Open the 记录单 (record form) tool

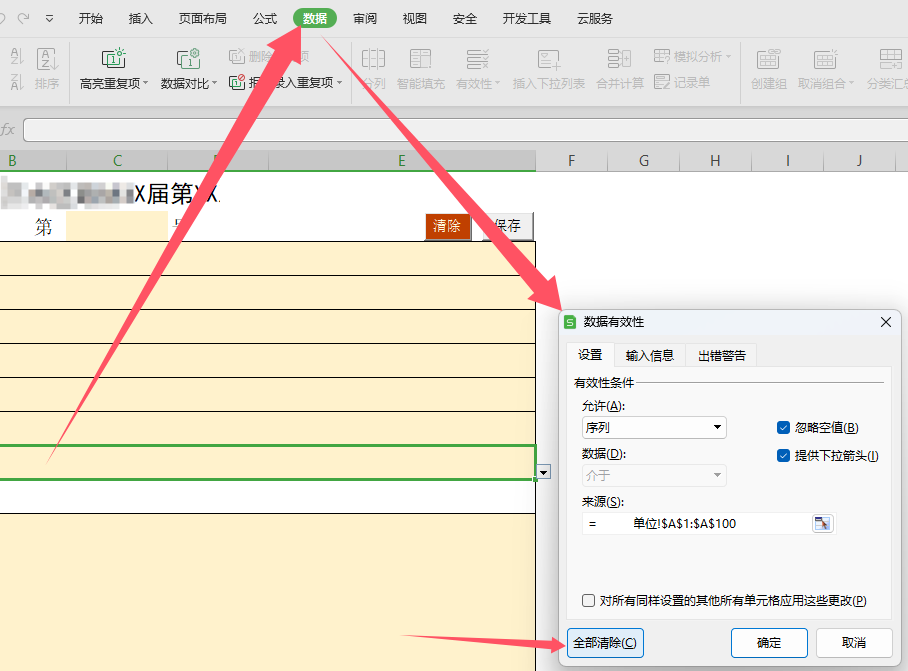[682, 82]
